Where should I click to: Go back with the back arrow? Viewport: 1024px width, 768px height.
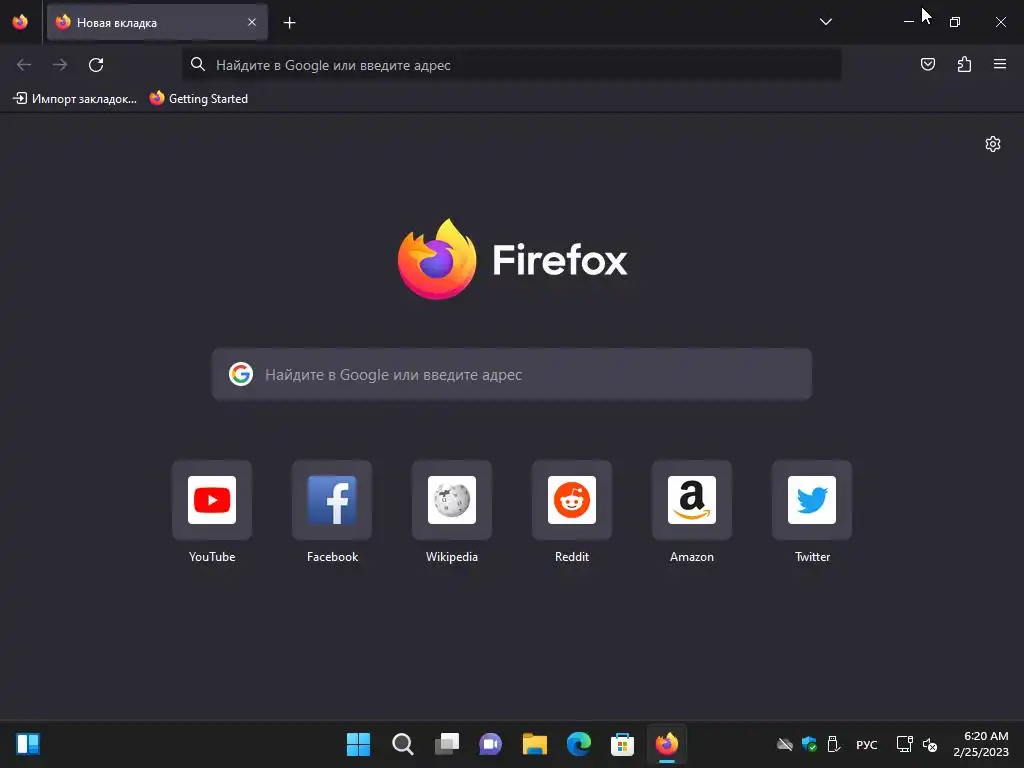click(x=24, y=65)
